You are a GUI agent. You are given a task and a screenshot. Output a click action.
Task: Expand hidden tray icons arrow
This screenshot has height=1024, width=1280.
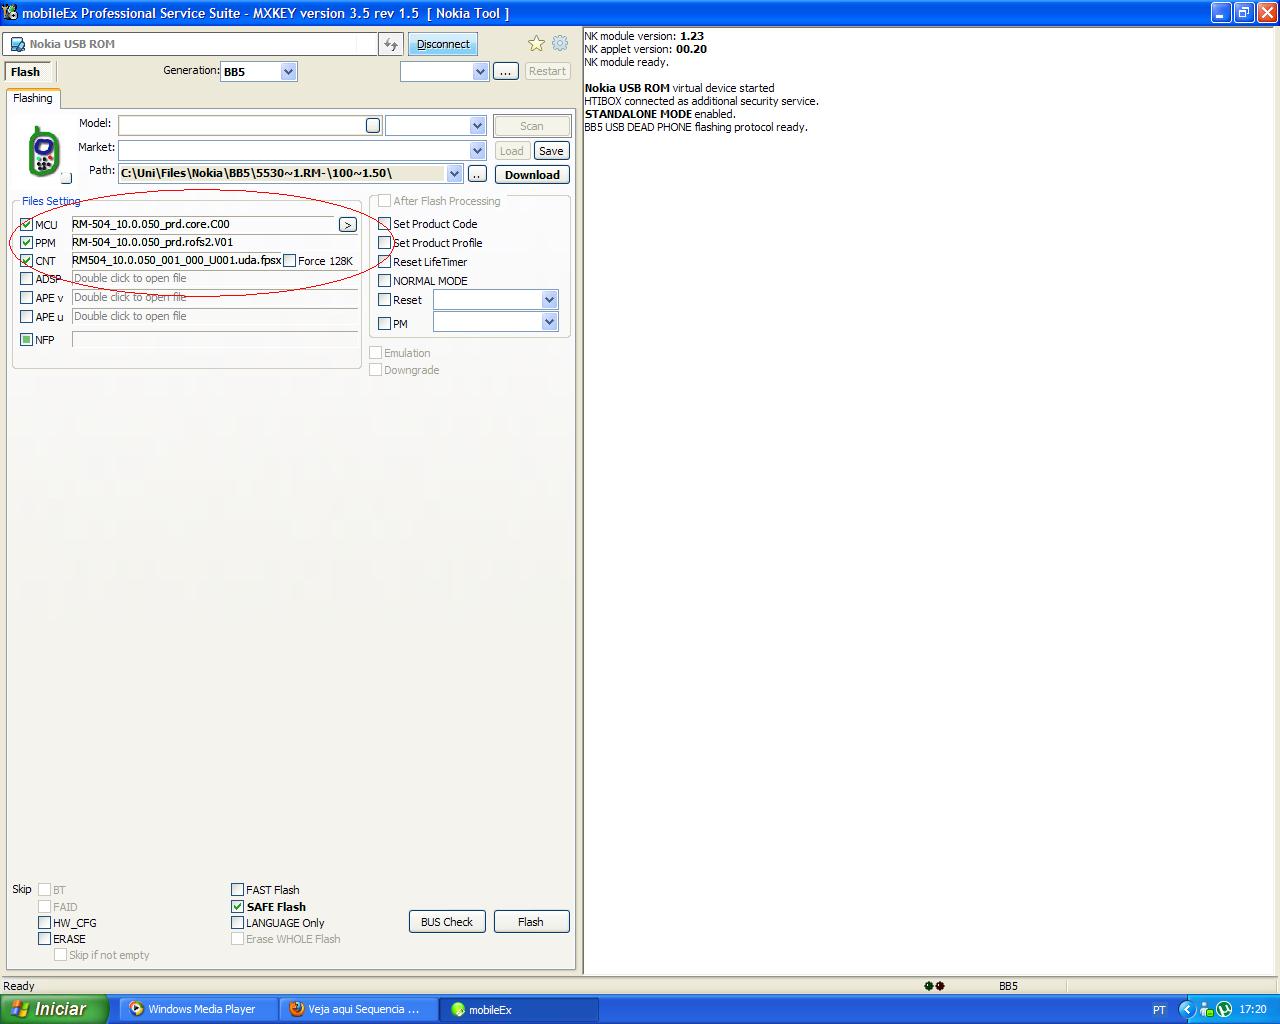1187,1009
